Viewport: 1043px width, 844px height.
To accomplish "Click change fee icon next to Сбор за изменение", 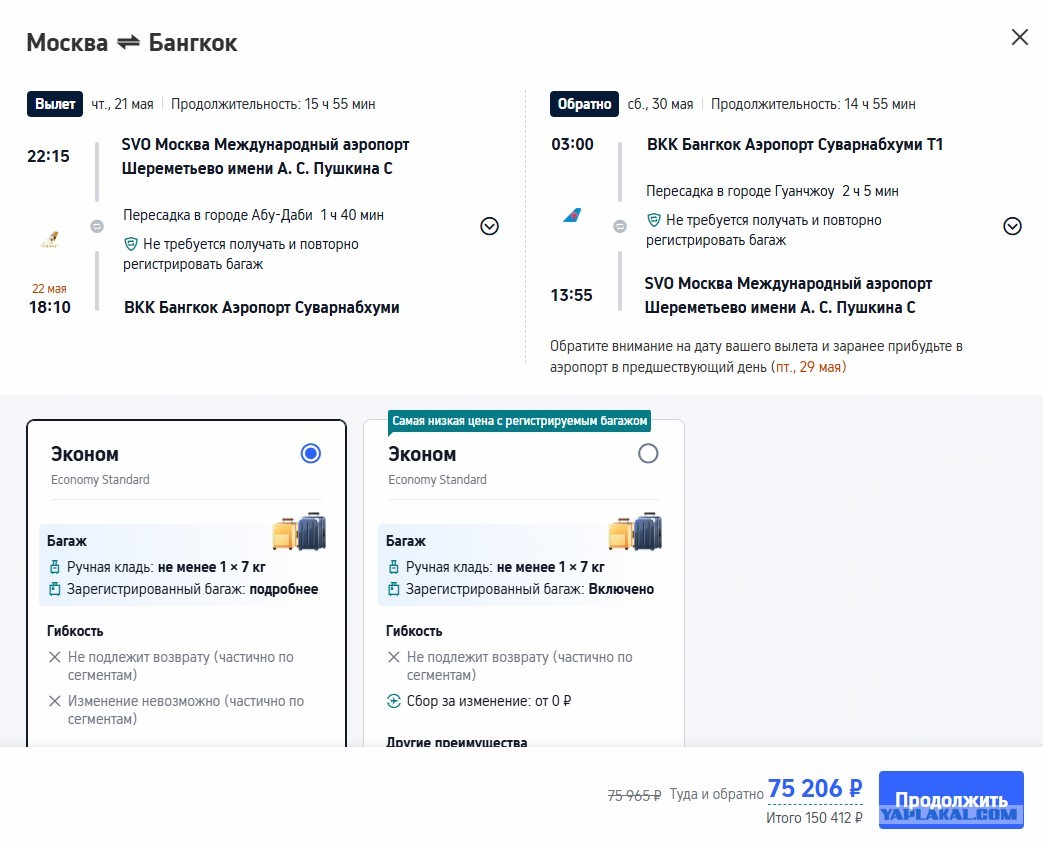I will 394,701.
